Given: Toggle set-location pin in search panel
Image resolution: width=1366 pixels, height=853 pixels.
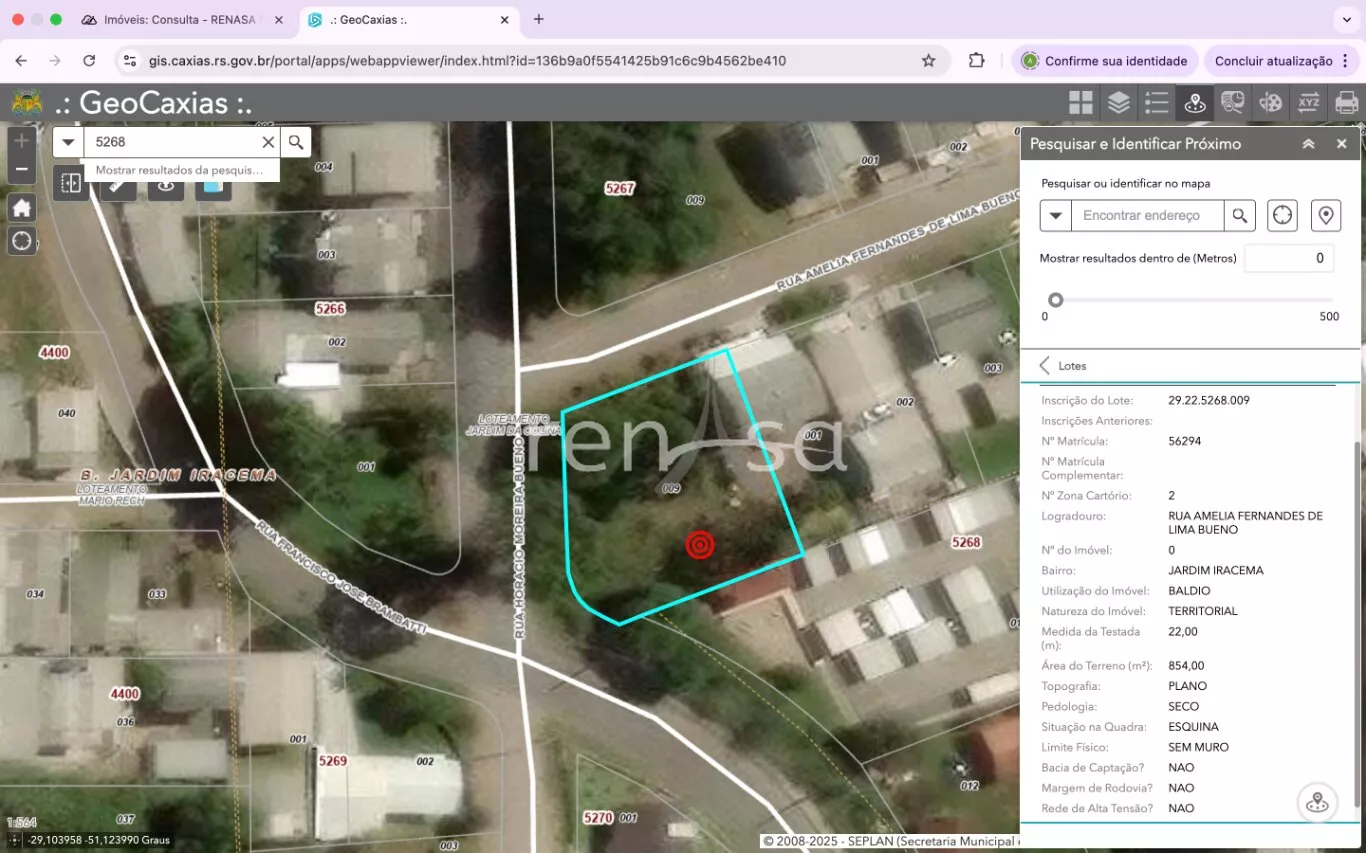Looking at the screenshot, I should click(x=1325, y=215).
